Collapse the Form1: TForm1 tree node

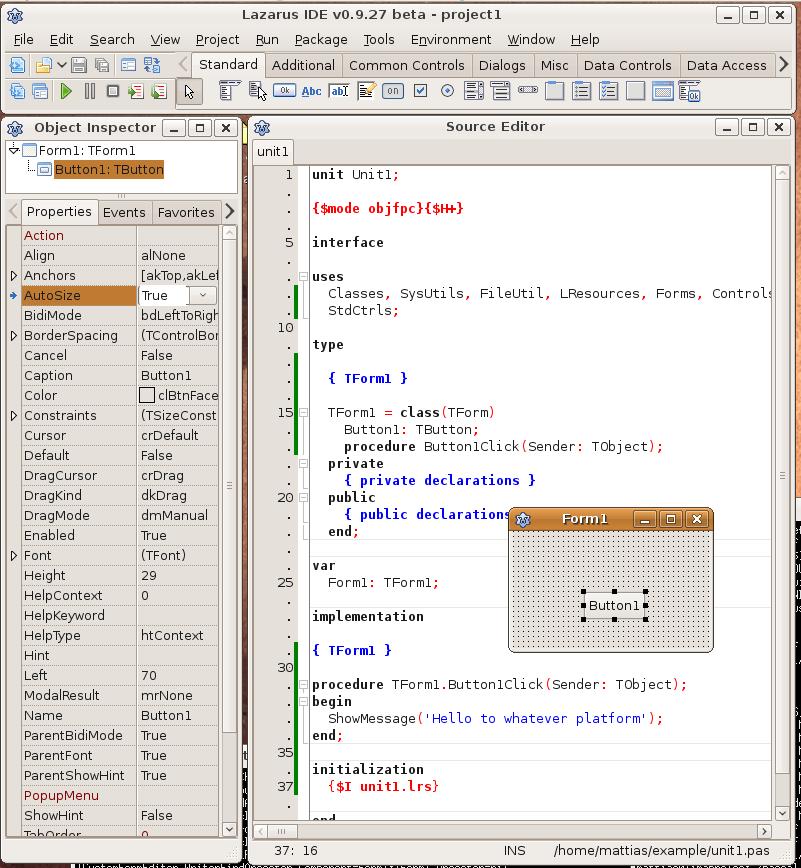tap(14, 150)
